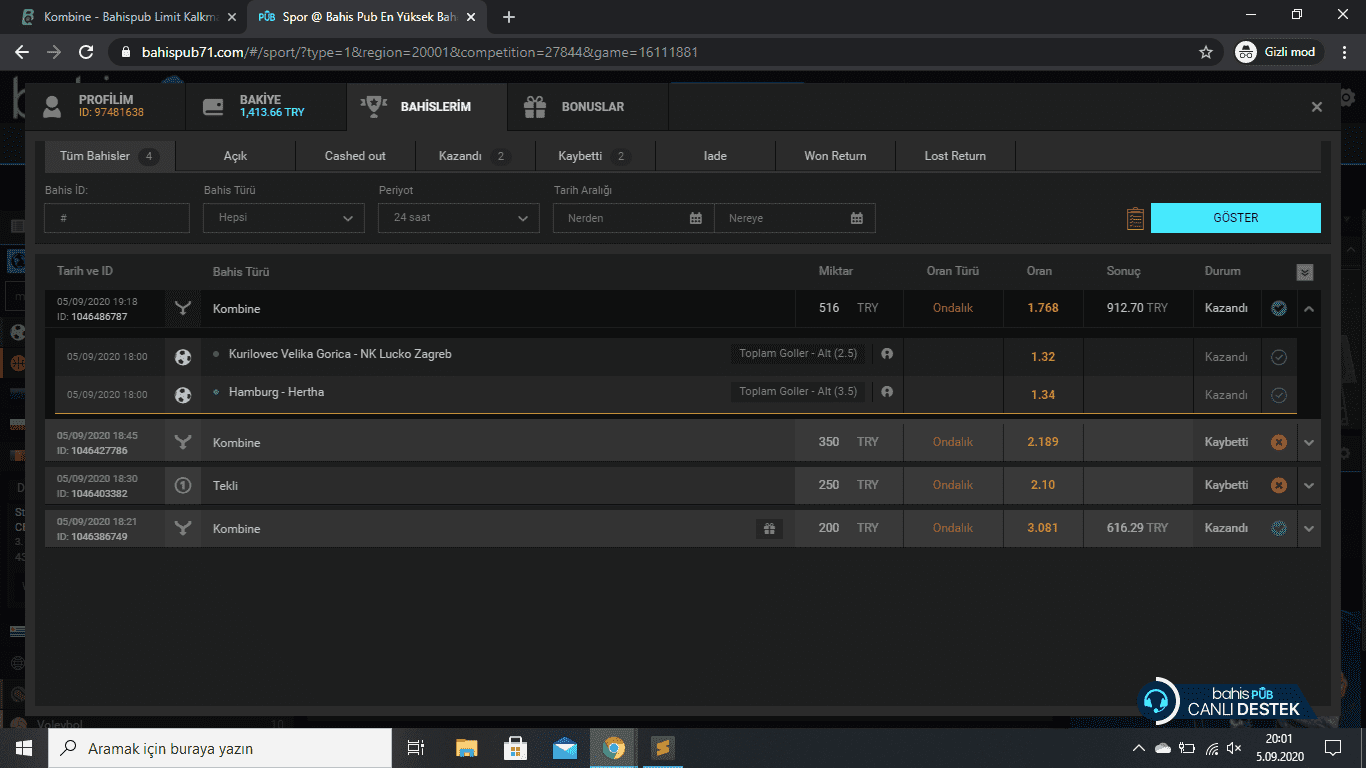The width and height of the screenshot is (1366, 768).
Task: Filter by Açık bets
Action: pos(235,156)
